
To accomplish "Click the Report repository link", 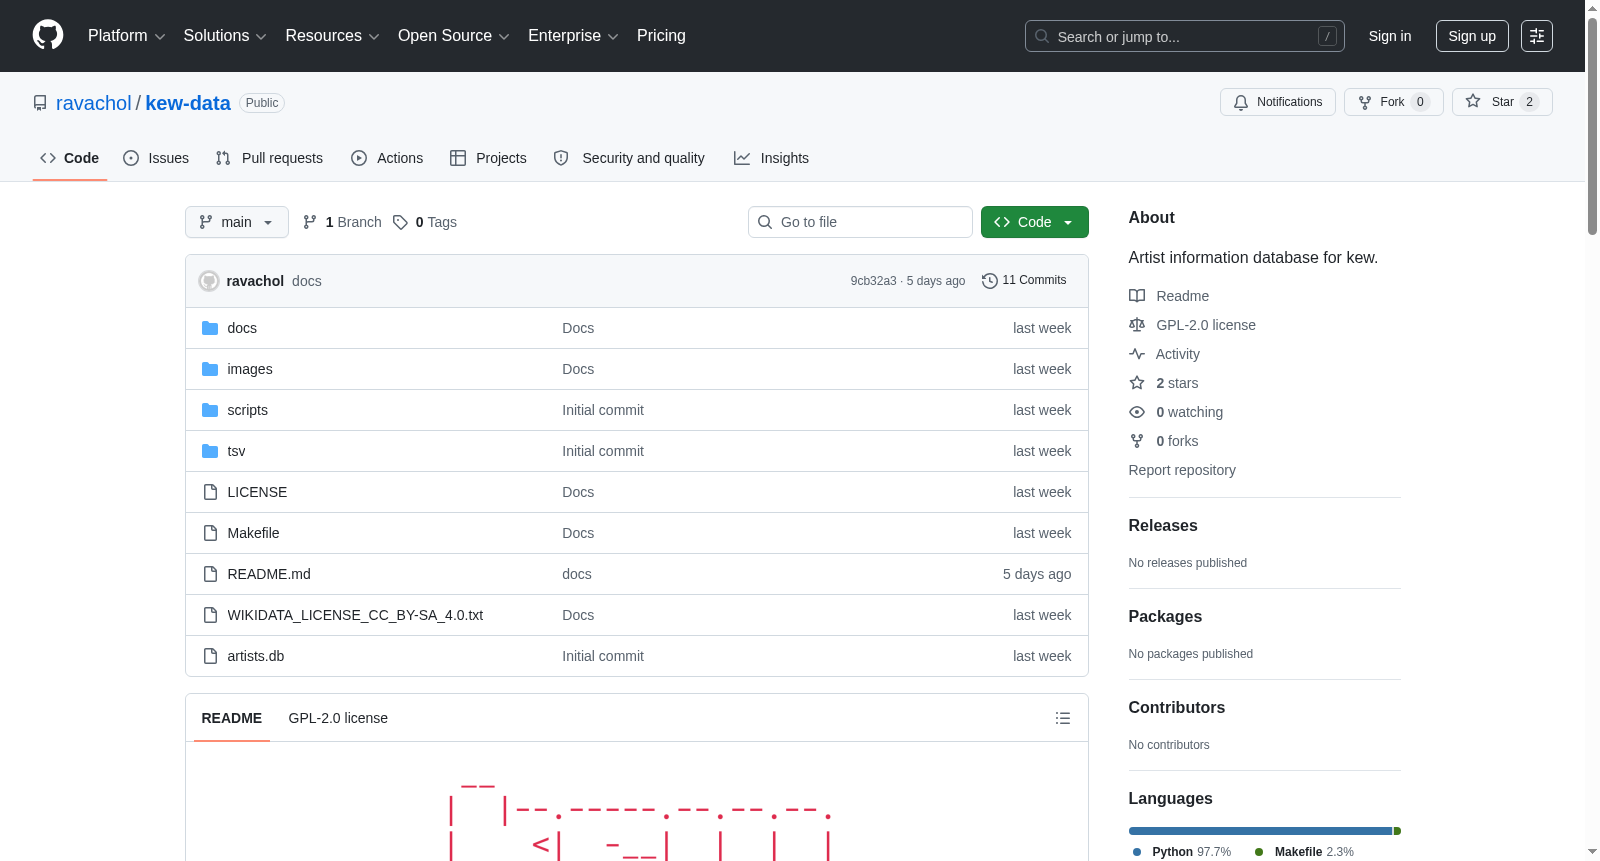I will [x=1182, y=470].
